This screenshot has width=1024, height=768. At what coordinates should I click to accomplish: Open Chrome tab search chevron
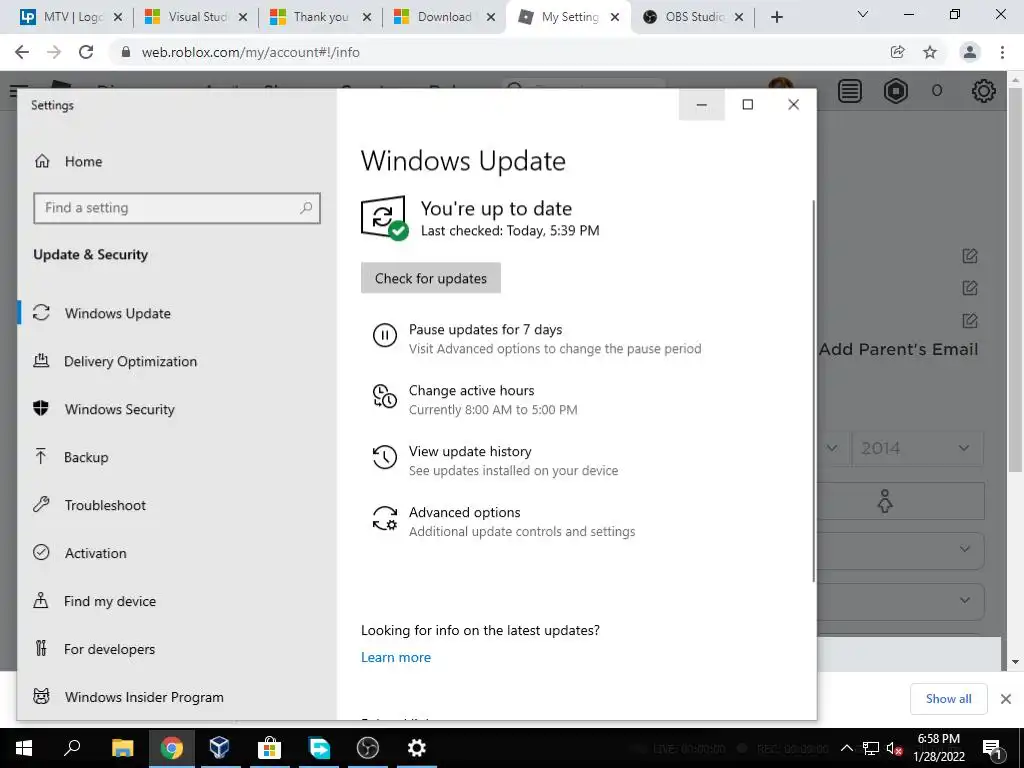pos(863,14)
